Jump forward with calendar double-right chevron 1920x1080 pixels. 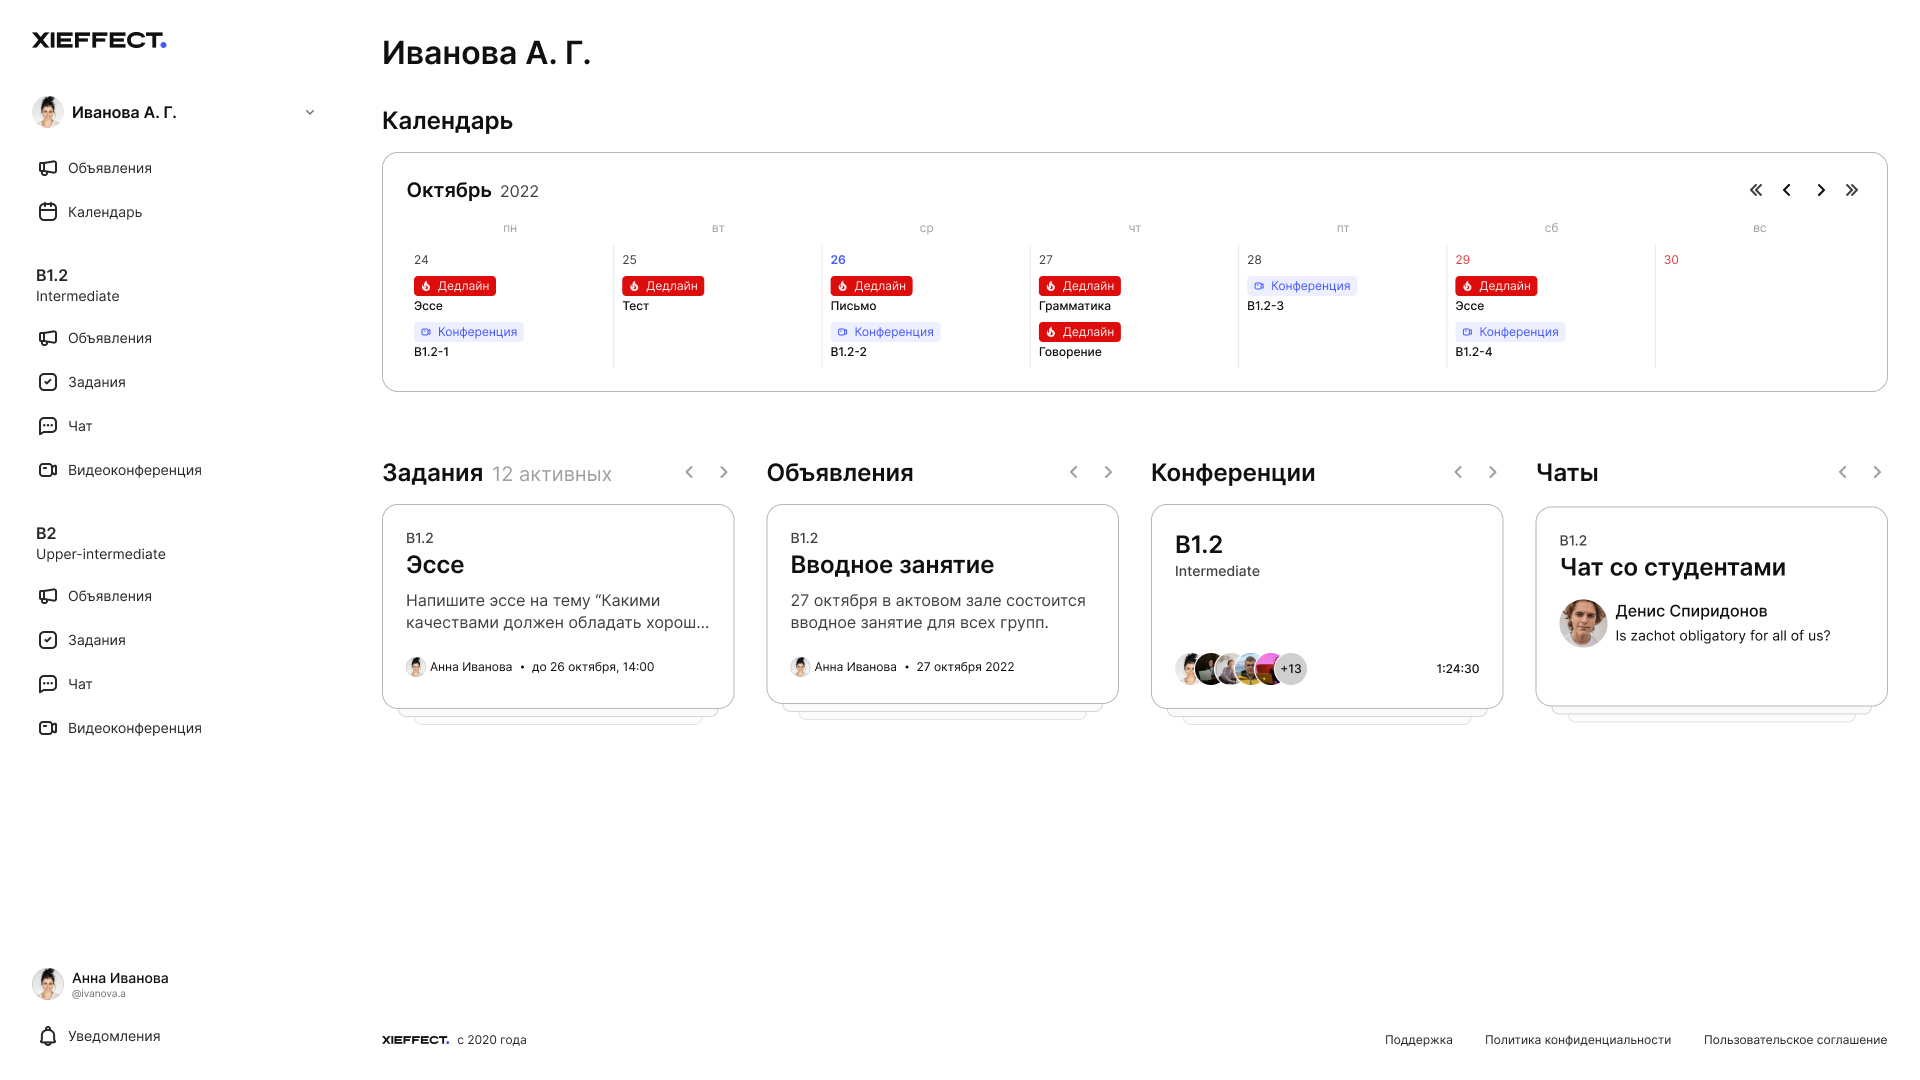coord(1852,190)
